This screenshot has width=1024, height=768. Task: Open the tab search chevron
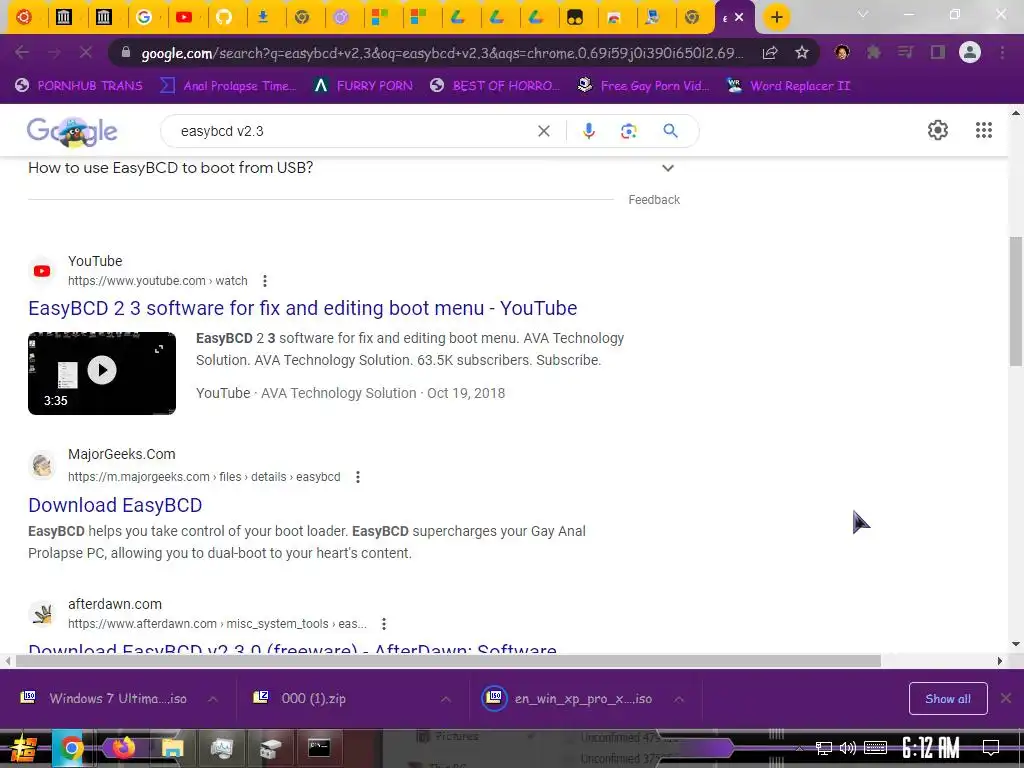click(863, 14)
